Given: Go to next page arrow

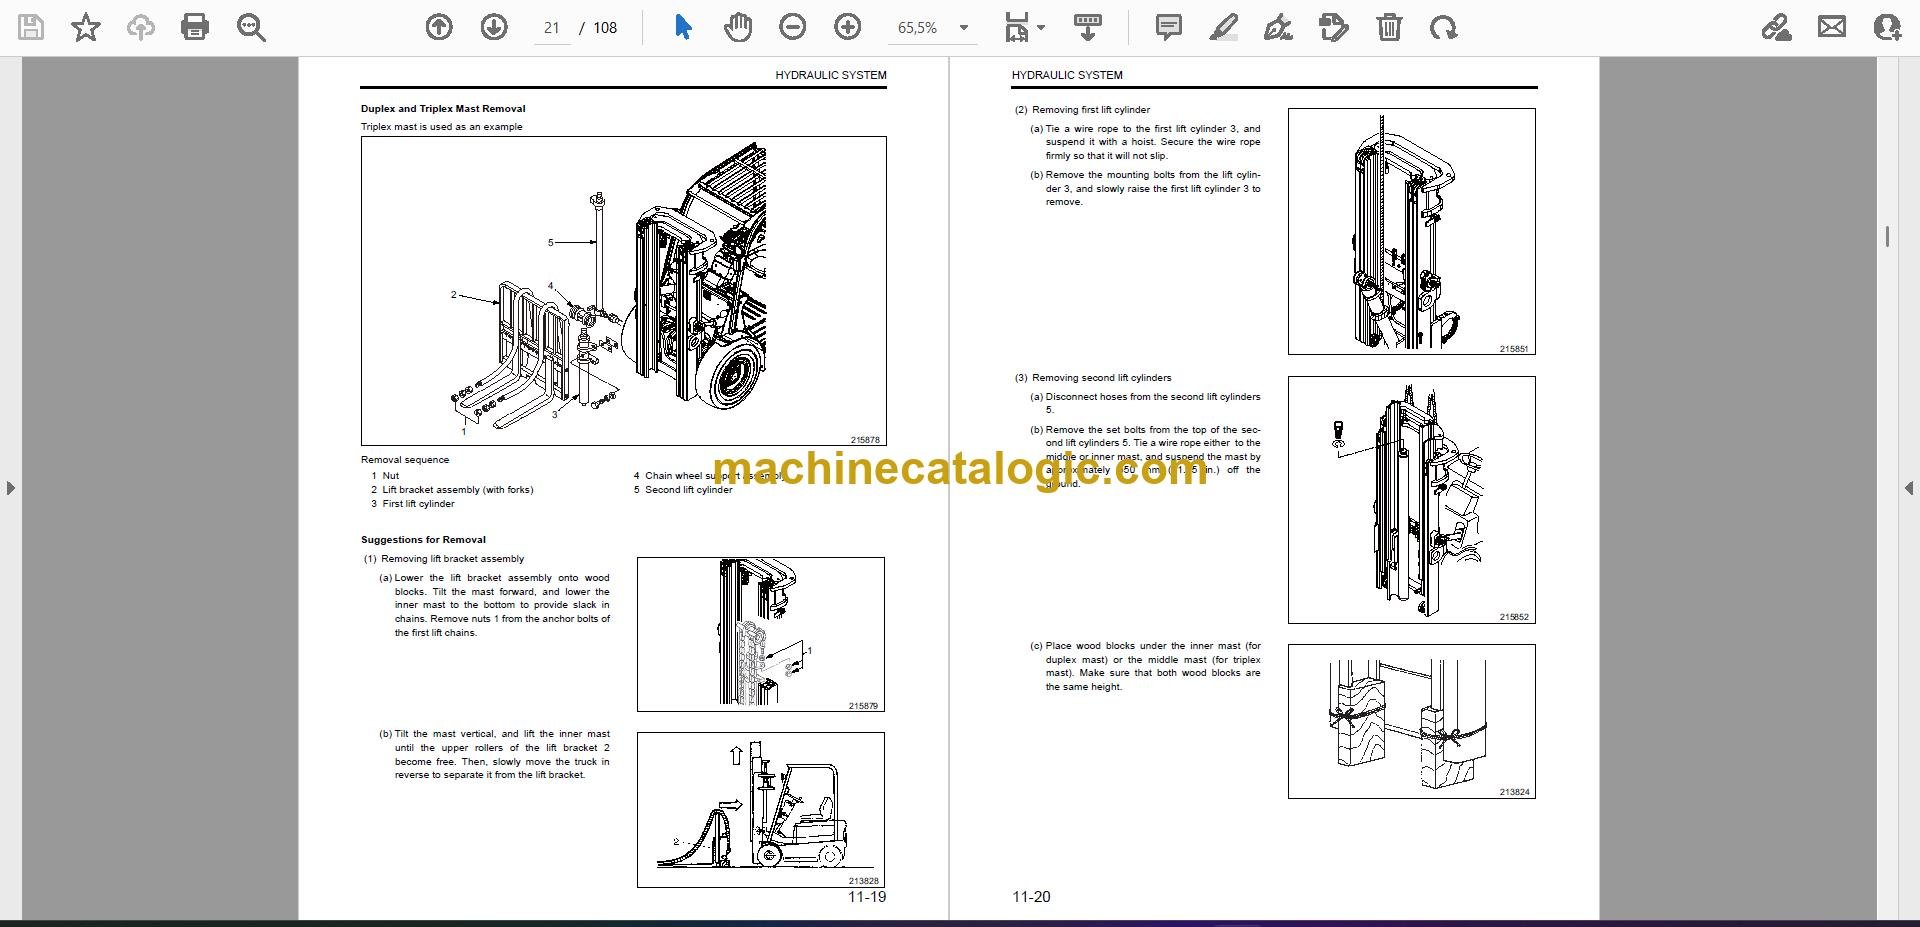Looking at the screenshot, I should click(x=494, y=27).
